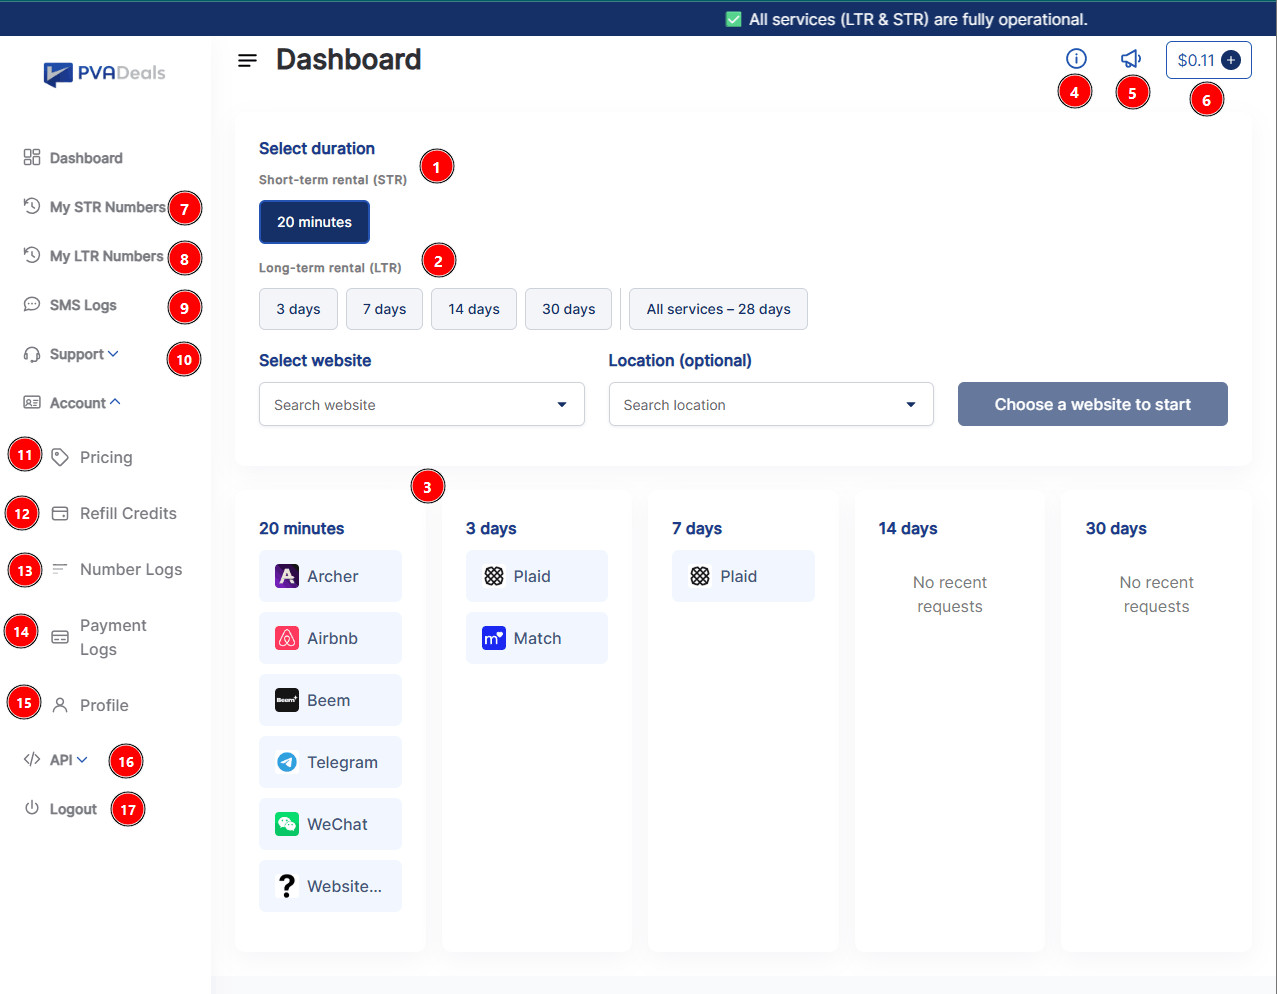
Task: Click the Archer service icon
Action: (287, 576)
